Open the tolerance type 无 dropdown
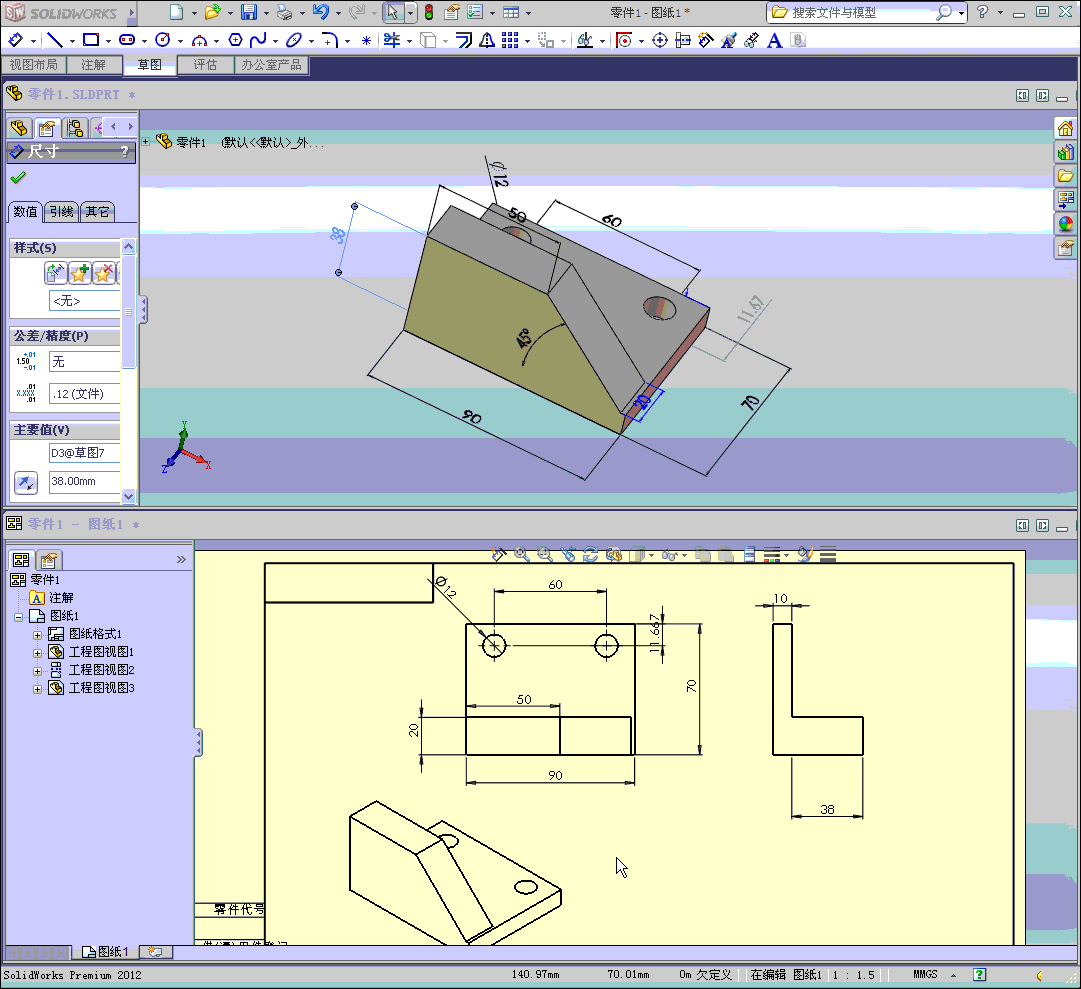Viewport: 1081px width, 989px height. 84,361
